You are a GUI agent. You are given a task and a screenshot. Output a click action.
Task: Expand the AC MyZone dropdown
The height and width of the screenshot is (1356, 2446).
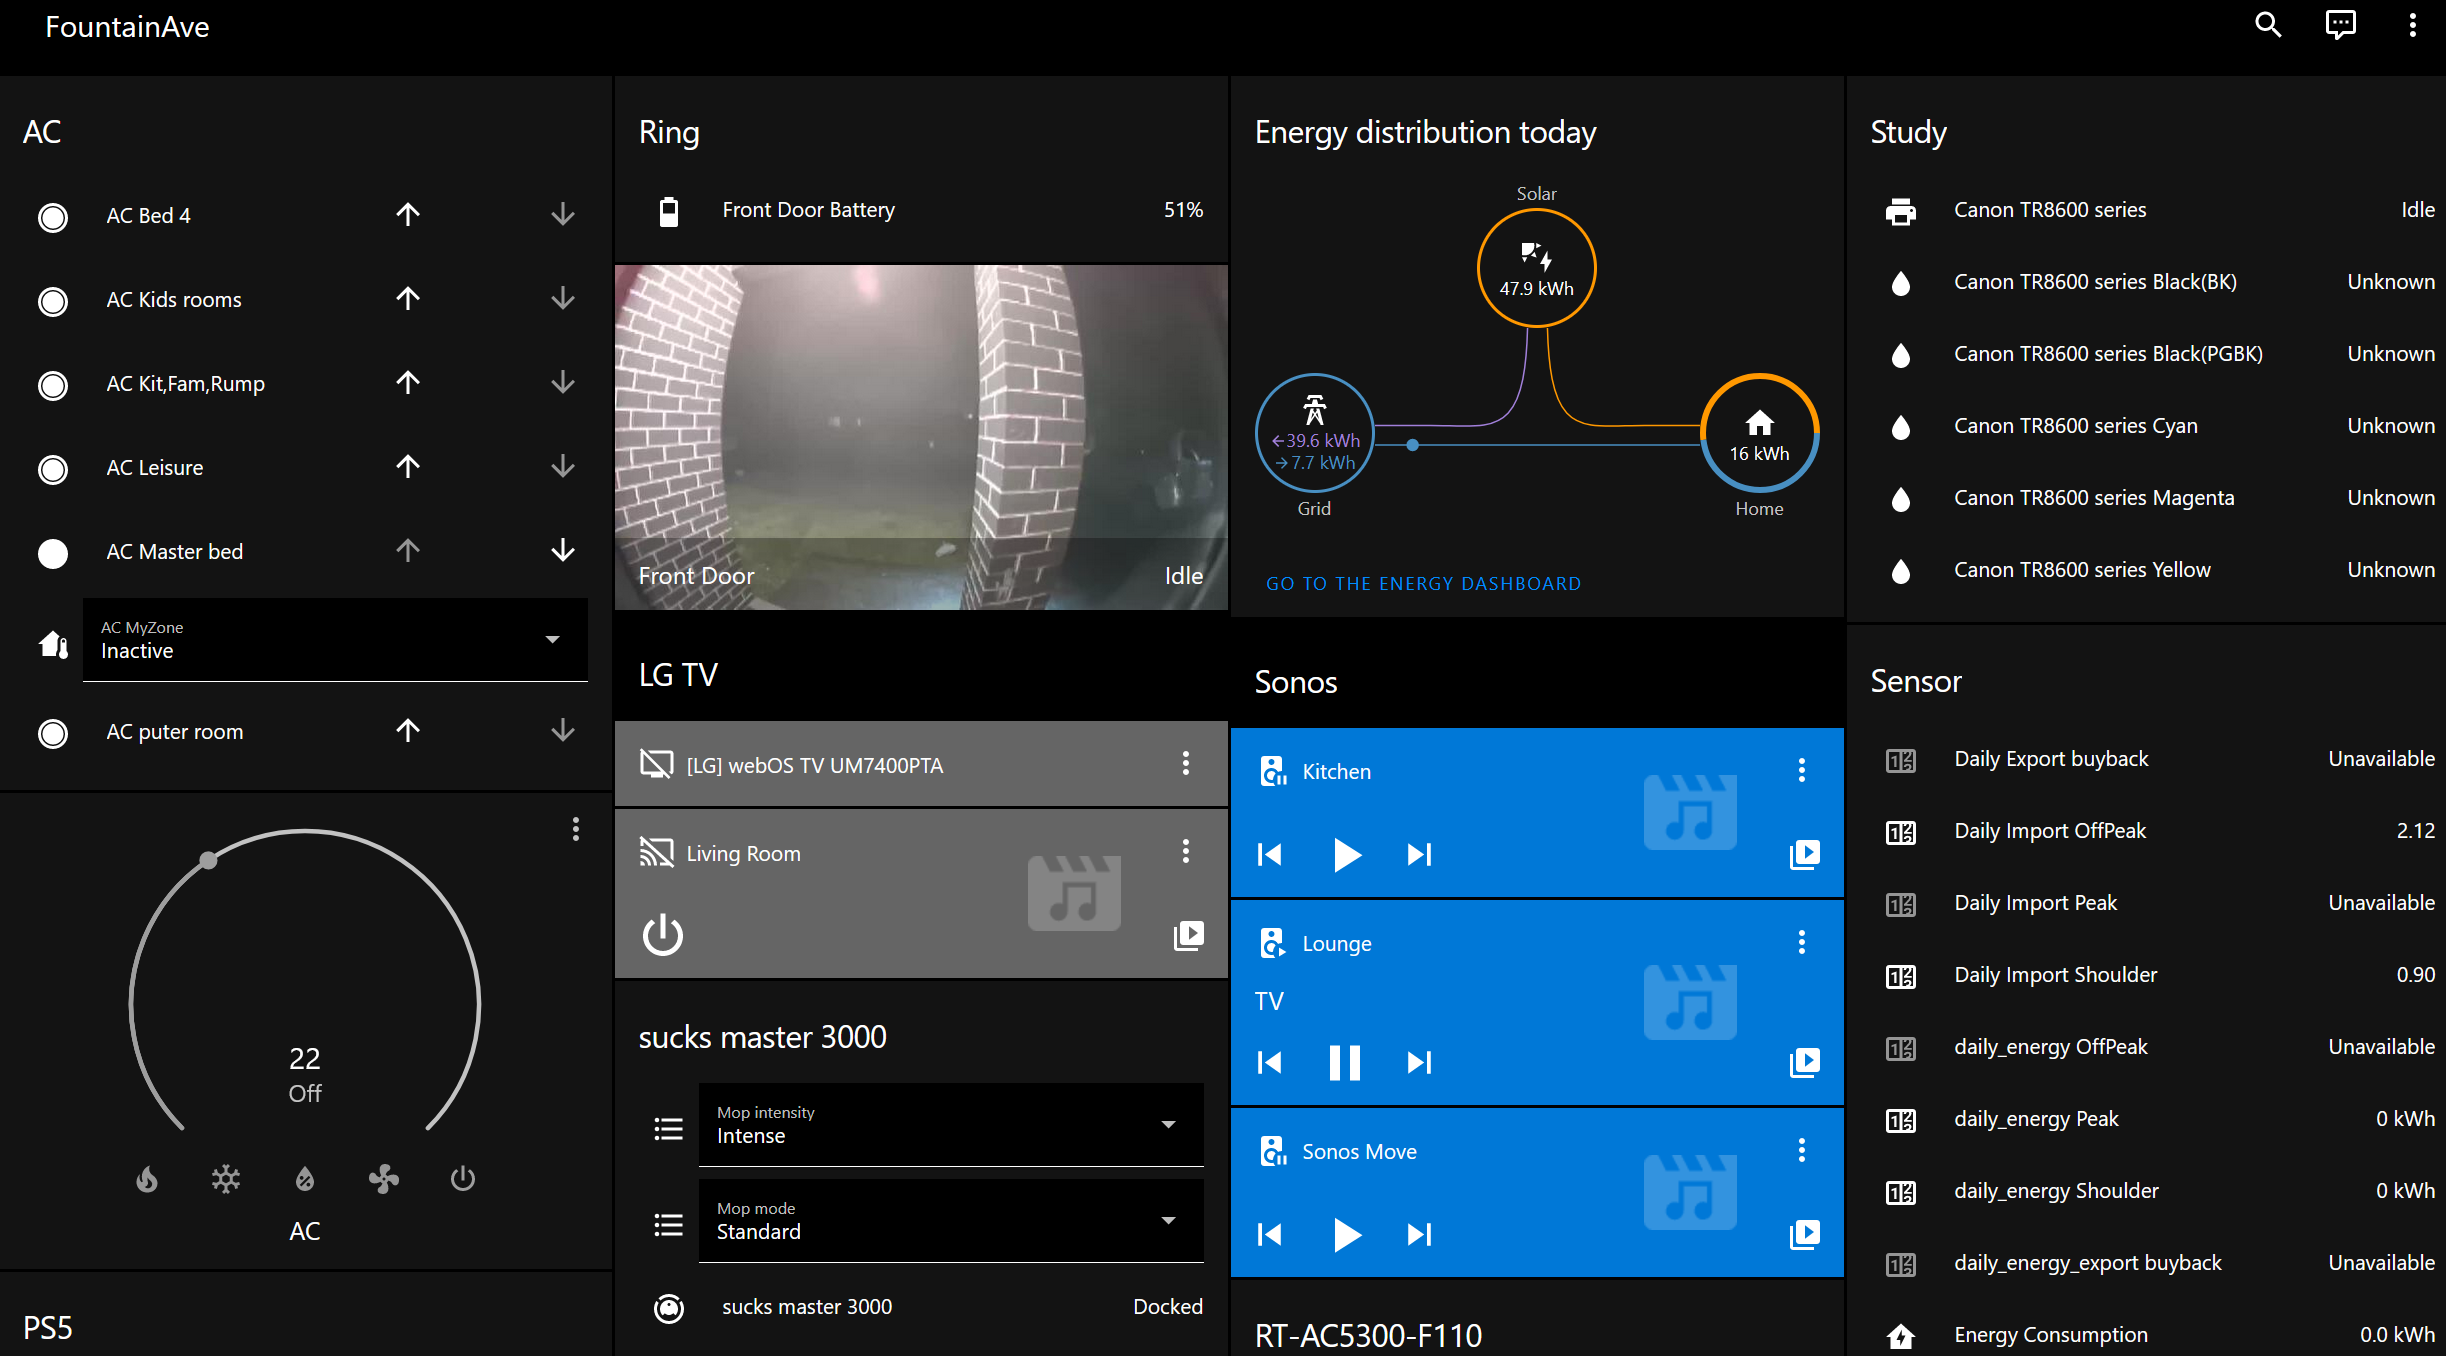(335, 640)
